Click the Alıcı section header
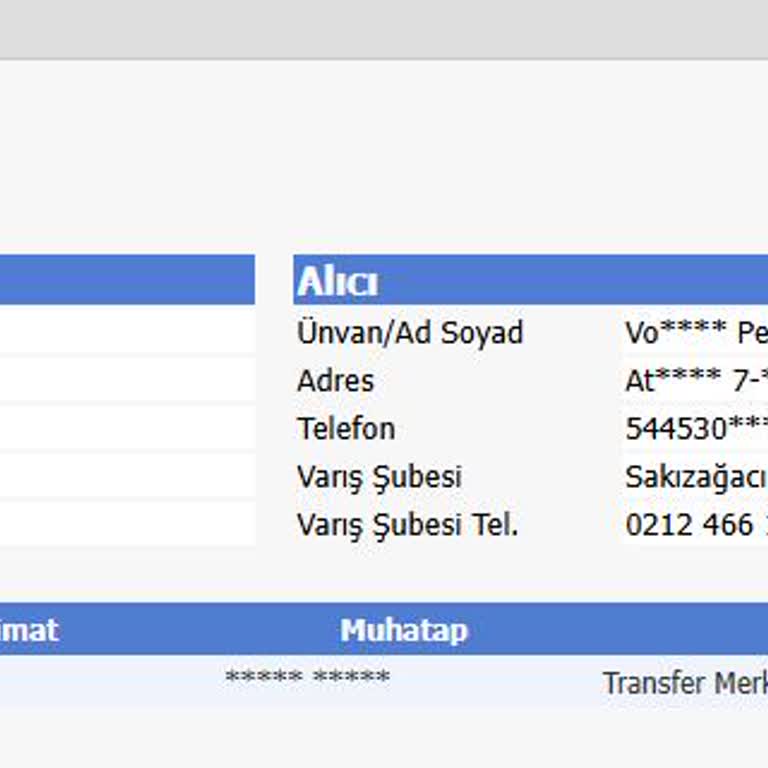The height and width of the screenshot is (768, 768). click(x=338, y=282)
